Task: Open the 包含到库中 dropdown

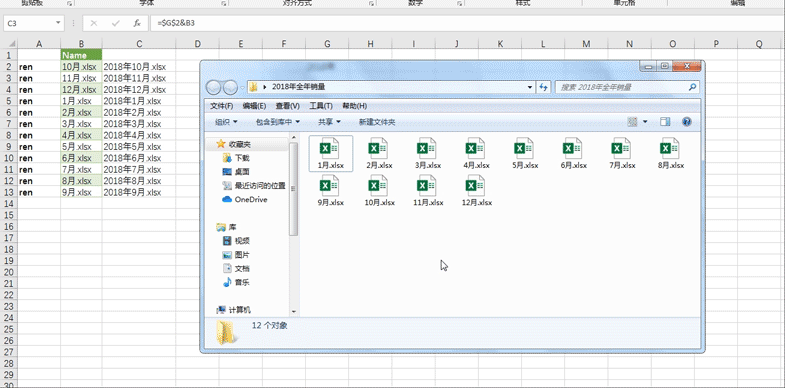Action: pyautogui.click(x=278, y=122)
